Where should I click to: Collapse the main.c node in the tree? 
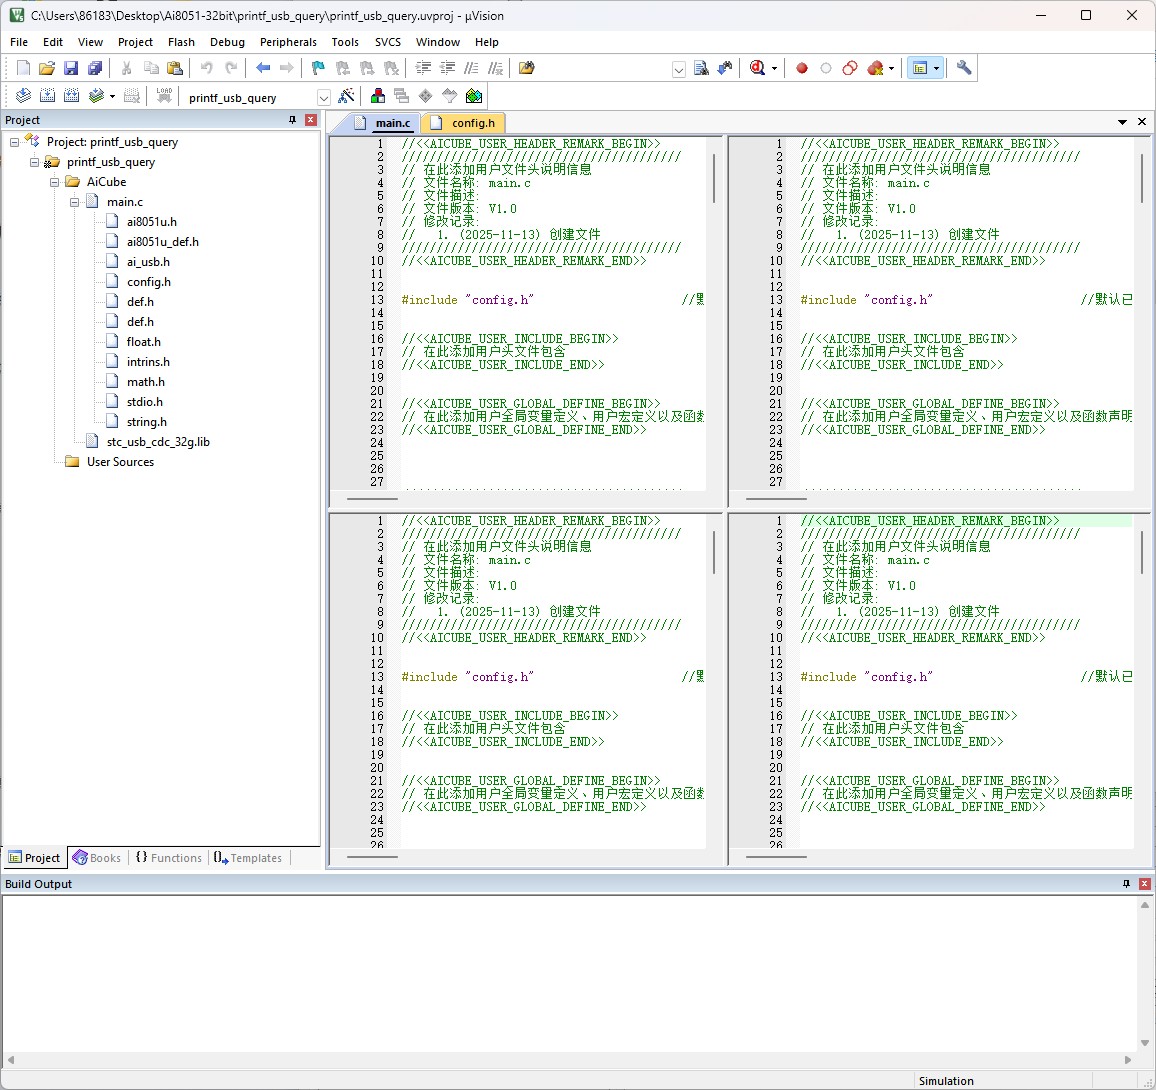tap(74, 202)
